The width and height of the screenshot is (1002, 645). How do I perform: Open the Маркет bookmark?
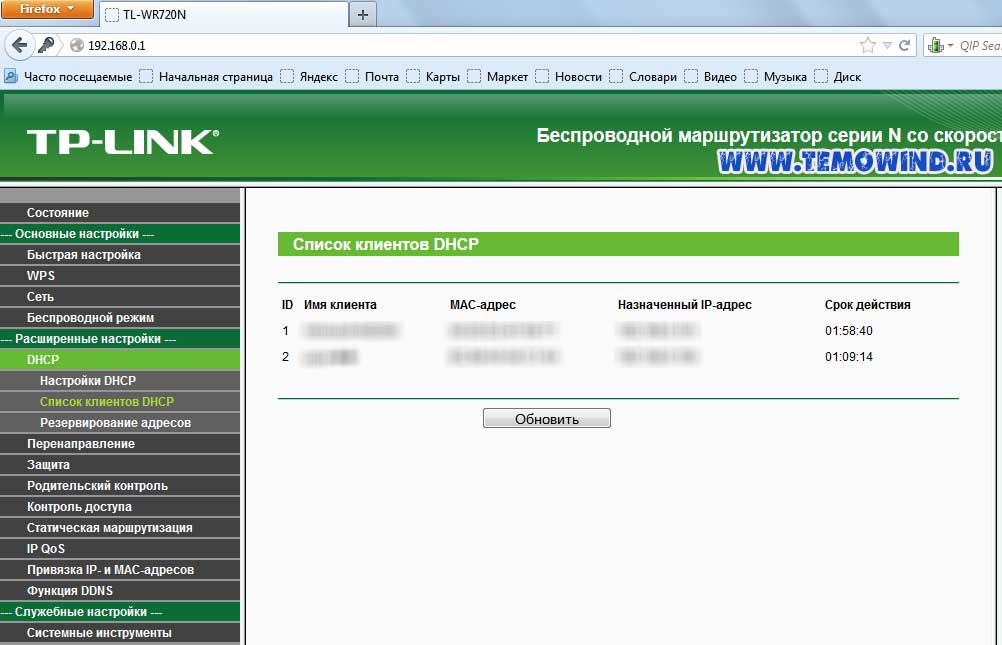coord(498,77)
